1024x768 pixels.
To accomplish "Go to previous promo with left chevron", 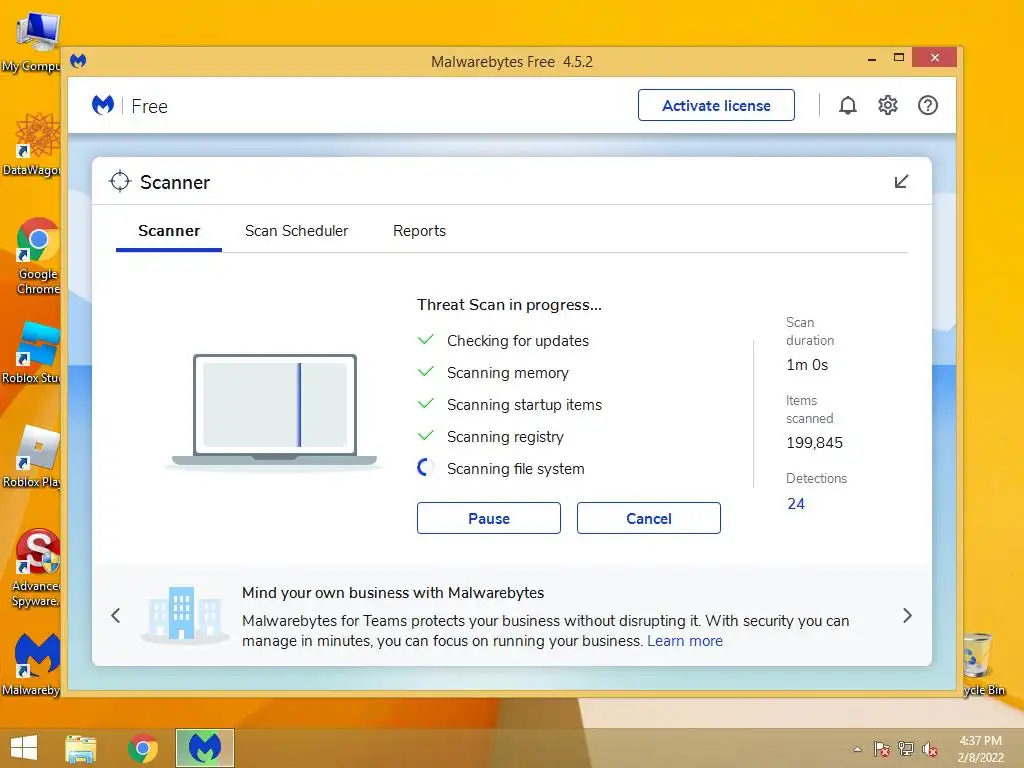I will click(116, 615).
